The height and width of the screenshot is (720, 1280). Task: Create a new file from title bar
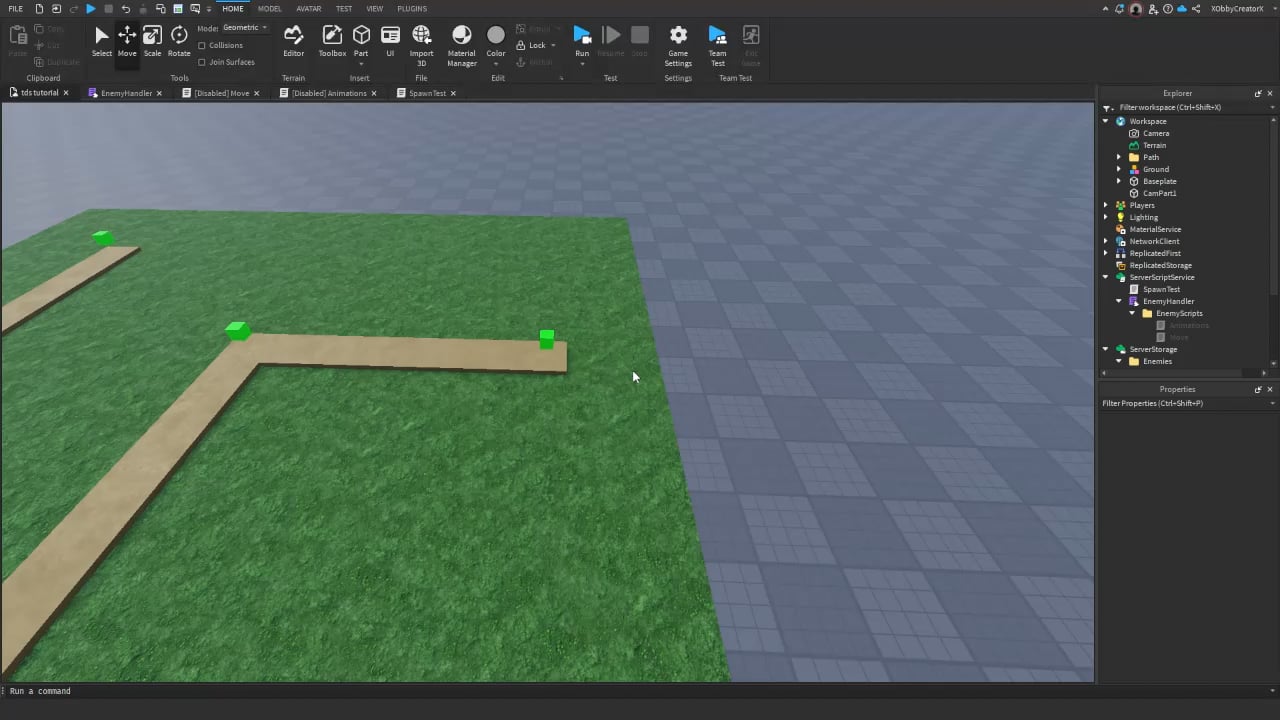[x=39, y=9]
